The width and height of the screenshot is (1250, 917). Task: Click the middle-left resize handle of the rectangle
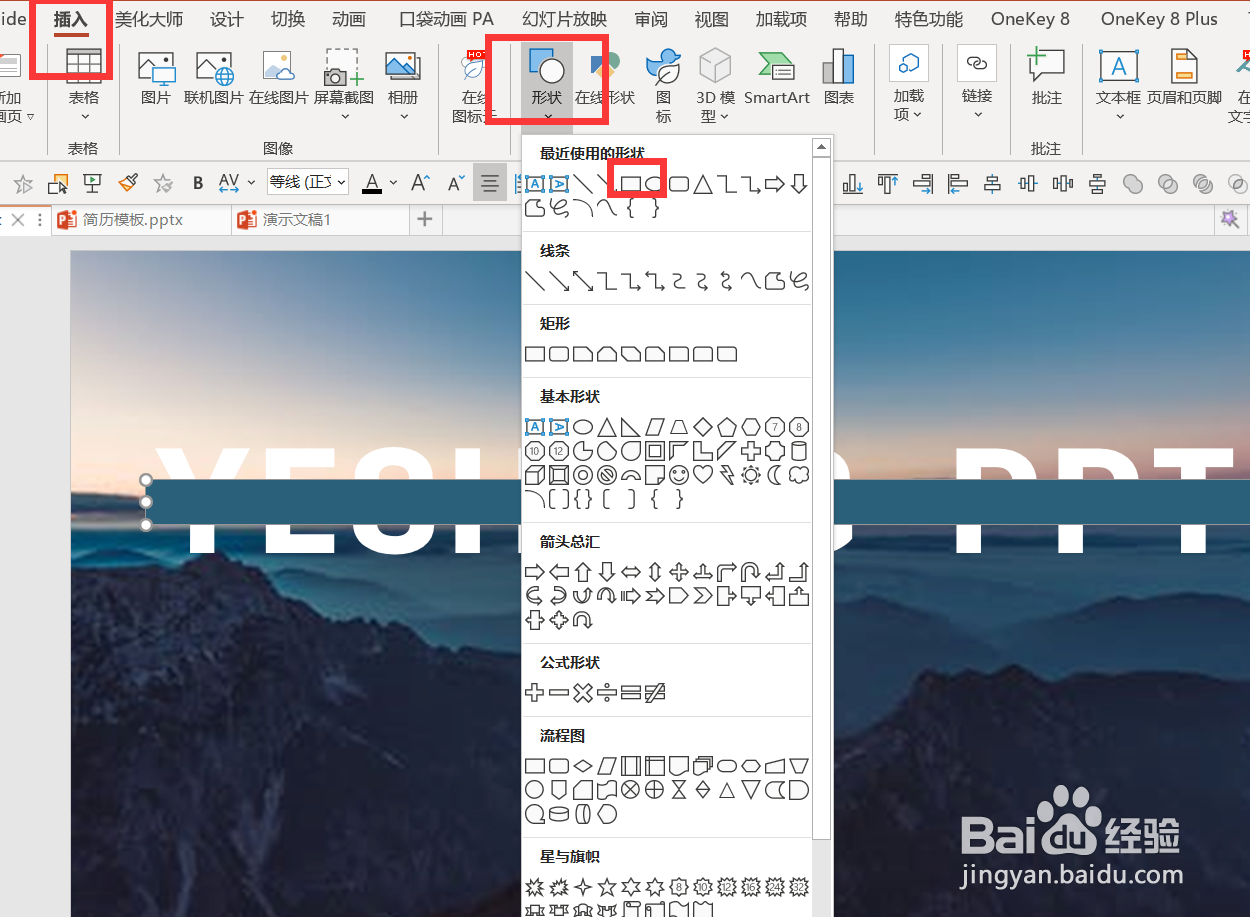coord(146,502)
